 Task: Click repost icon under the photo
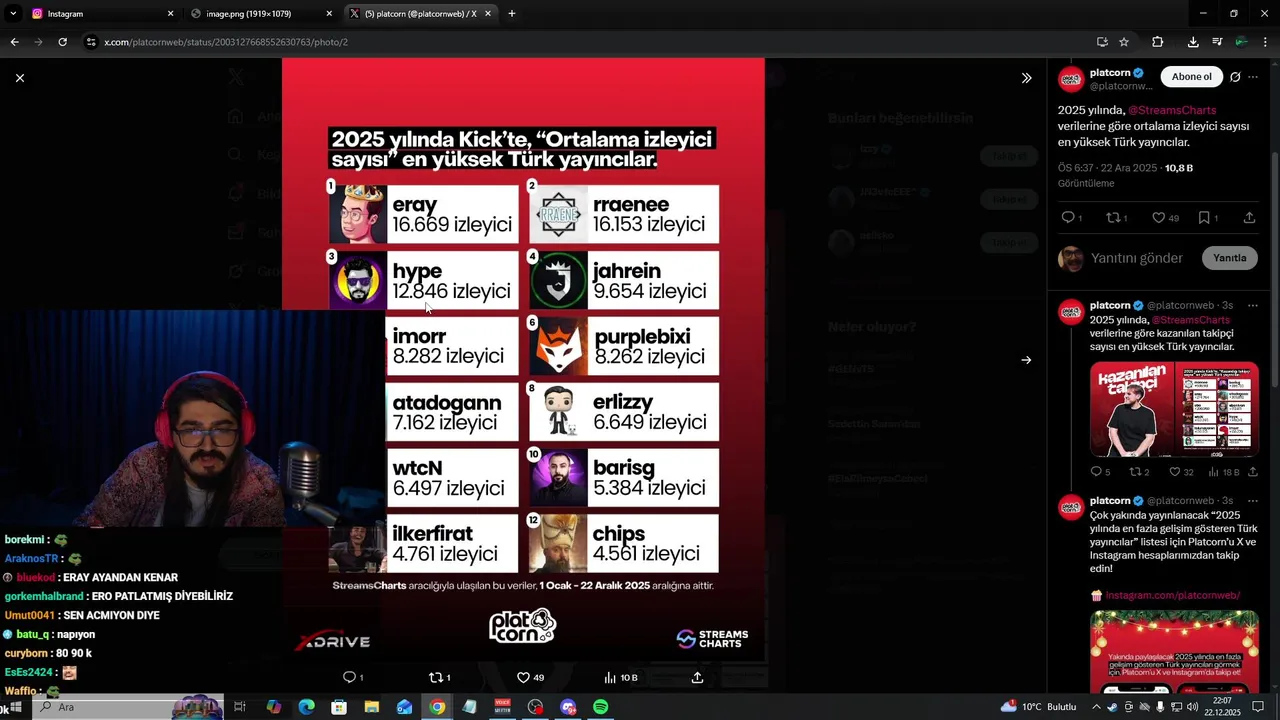435,677
